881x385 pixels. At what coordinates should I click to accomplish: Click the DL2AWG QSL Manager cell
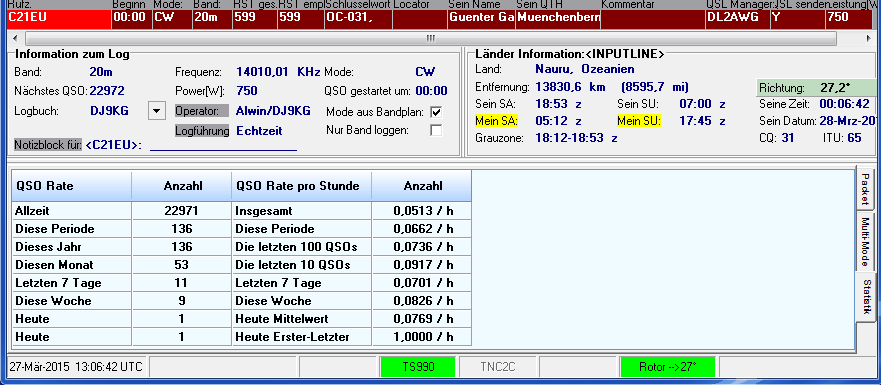coord(737,19)
